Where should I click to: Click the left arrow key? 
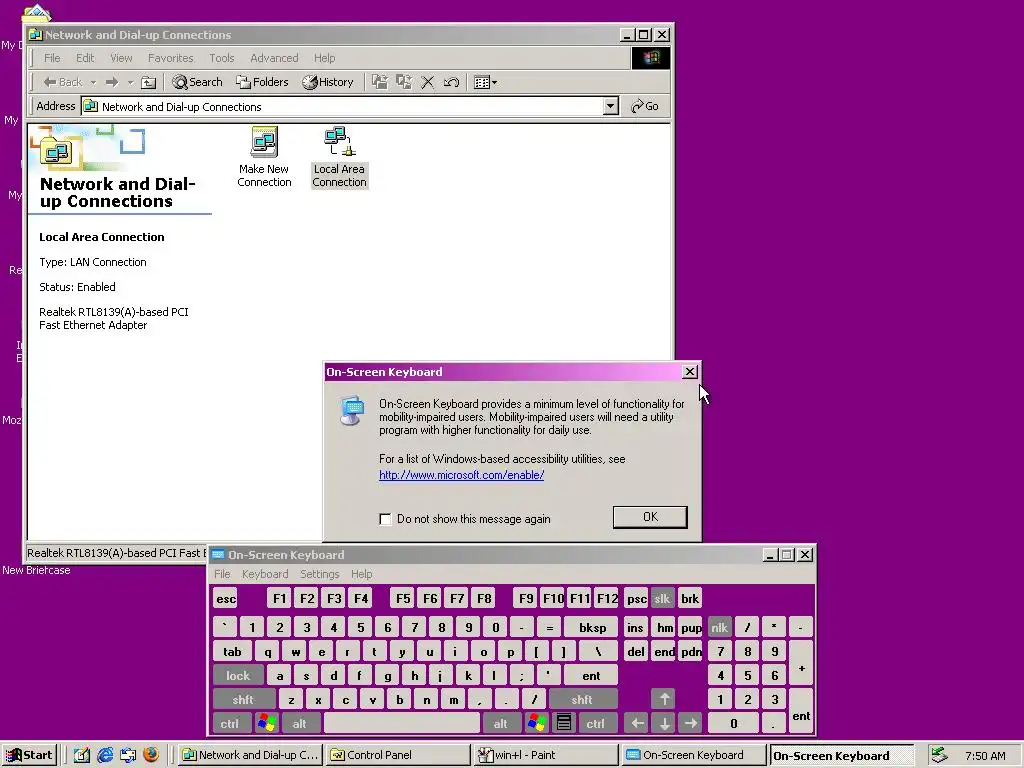tap(637, 723)
